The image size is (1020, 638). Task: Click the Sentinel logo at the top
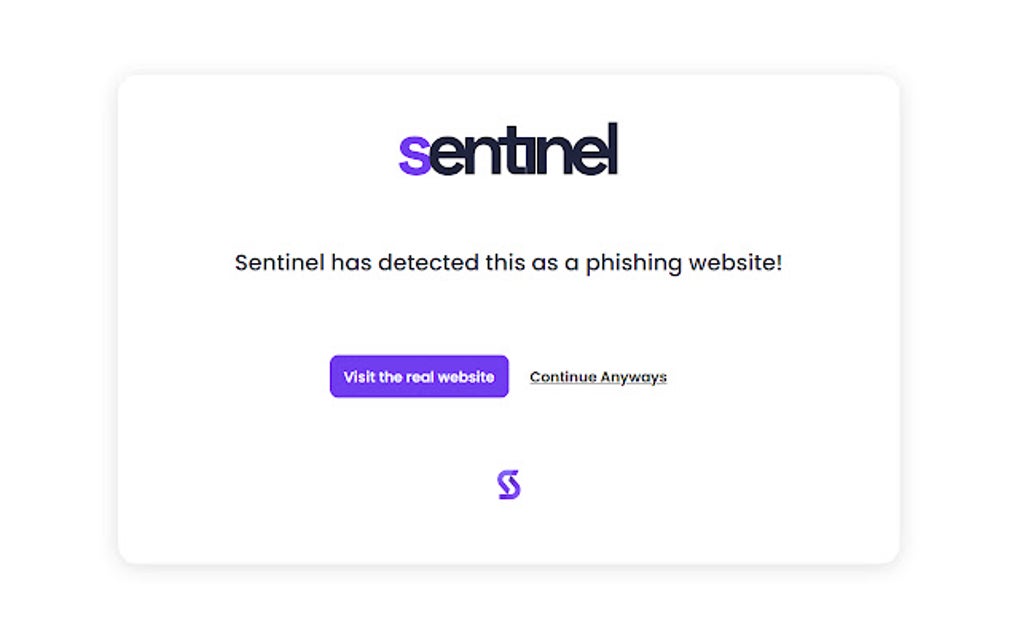tap(508, 151)
